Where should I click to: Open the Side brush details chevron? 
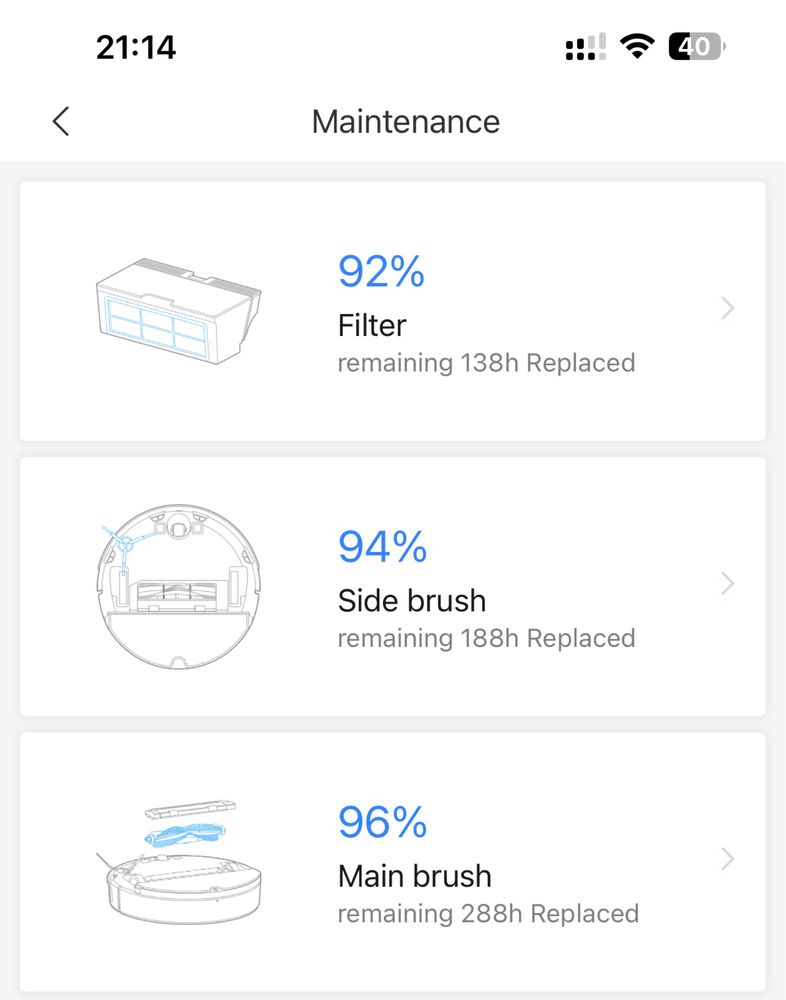[727, 584]
